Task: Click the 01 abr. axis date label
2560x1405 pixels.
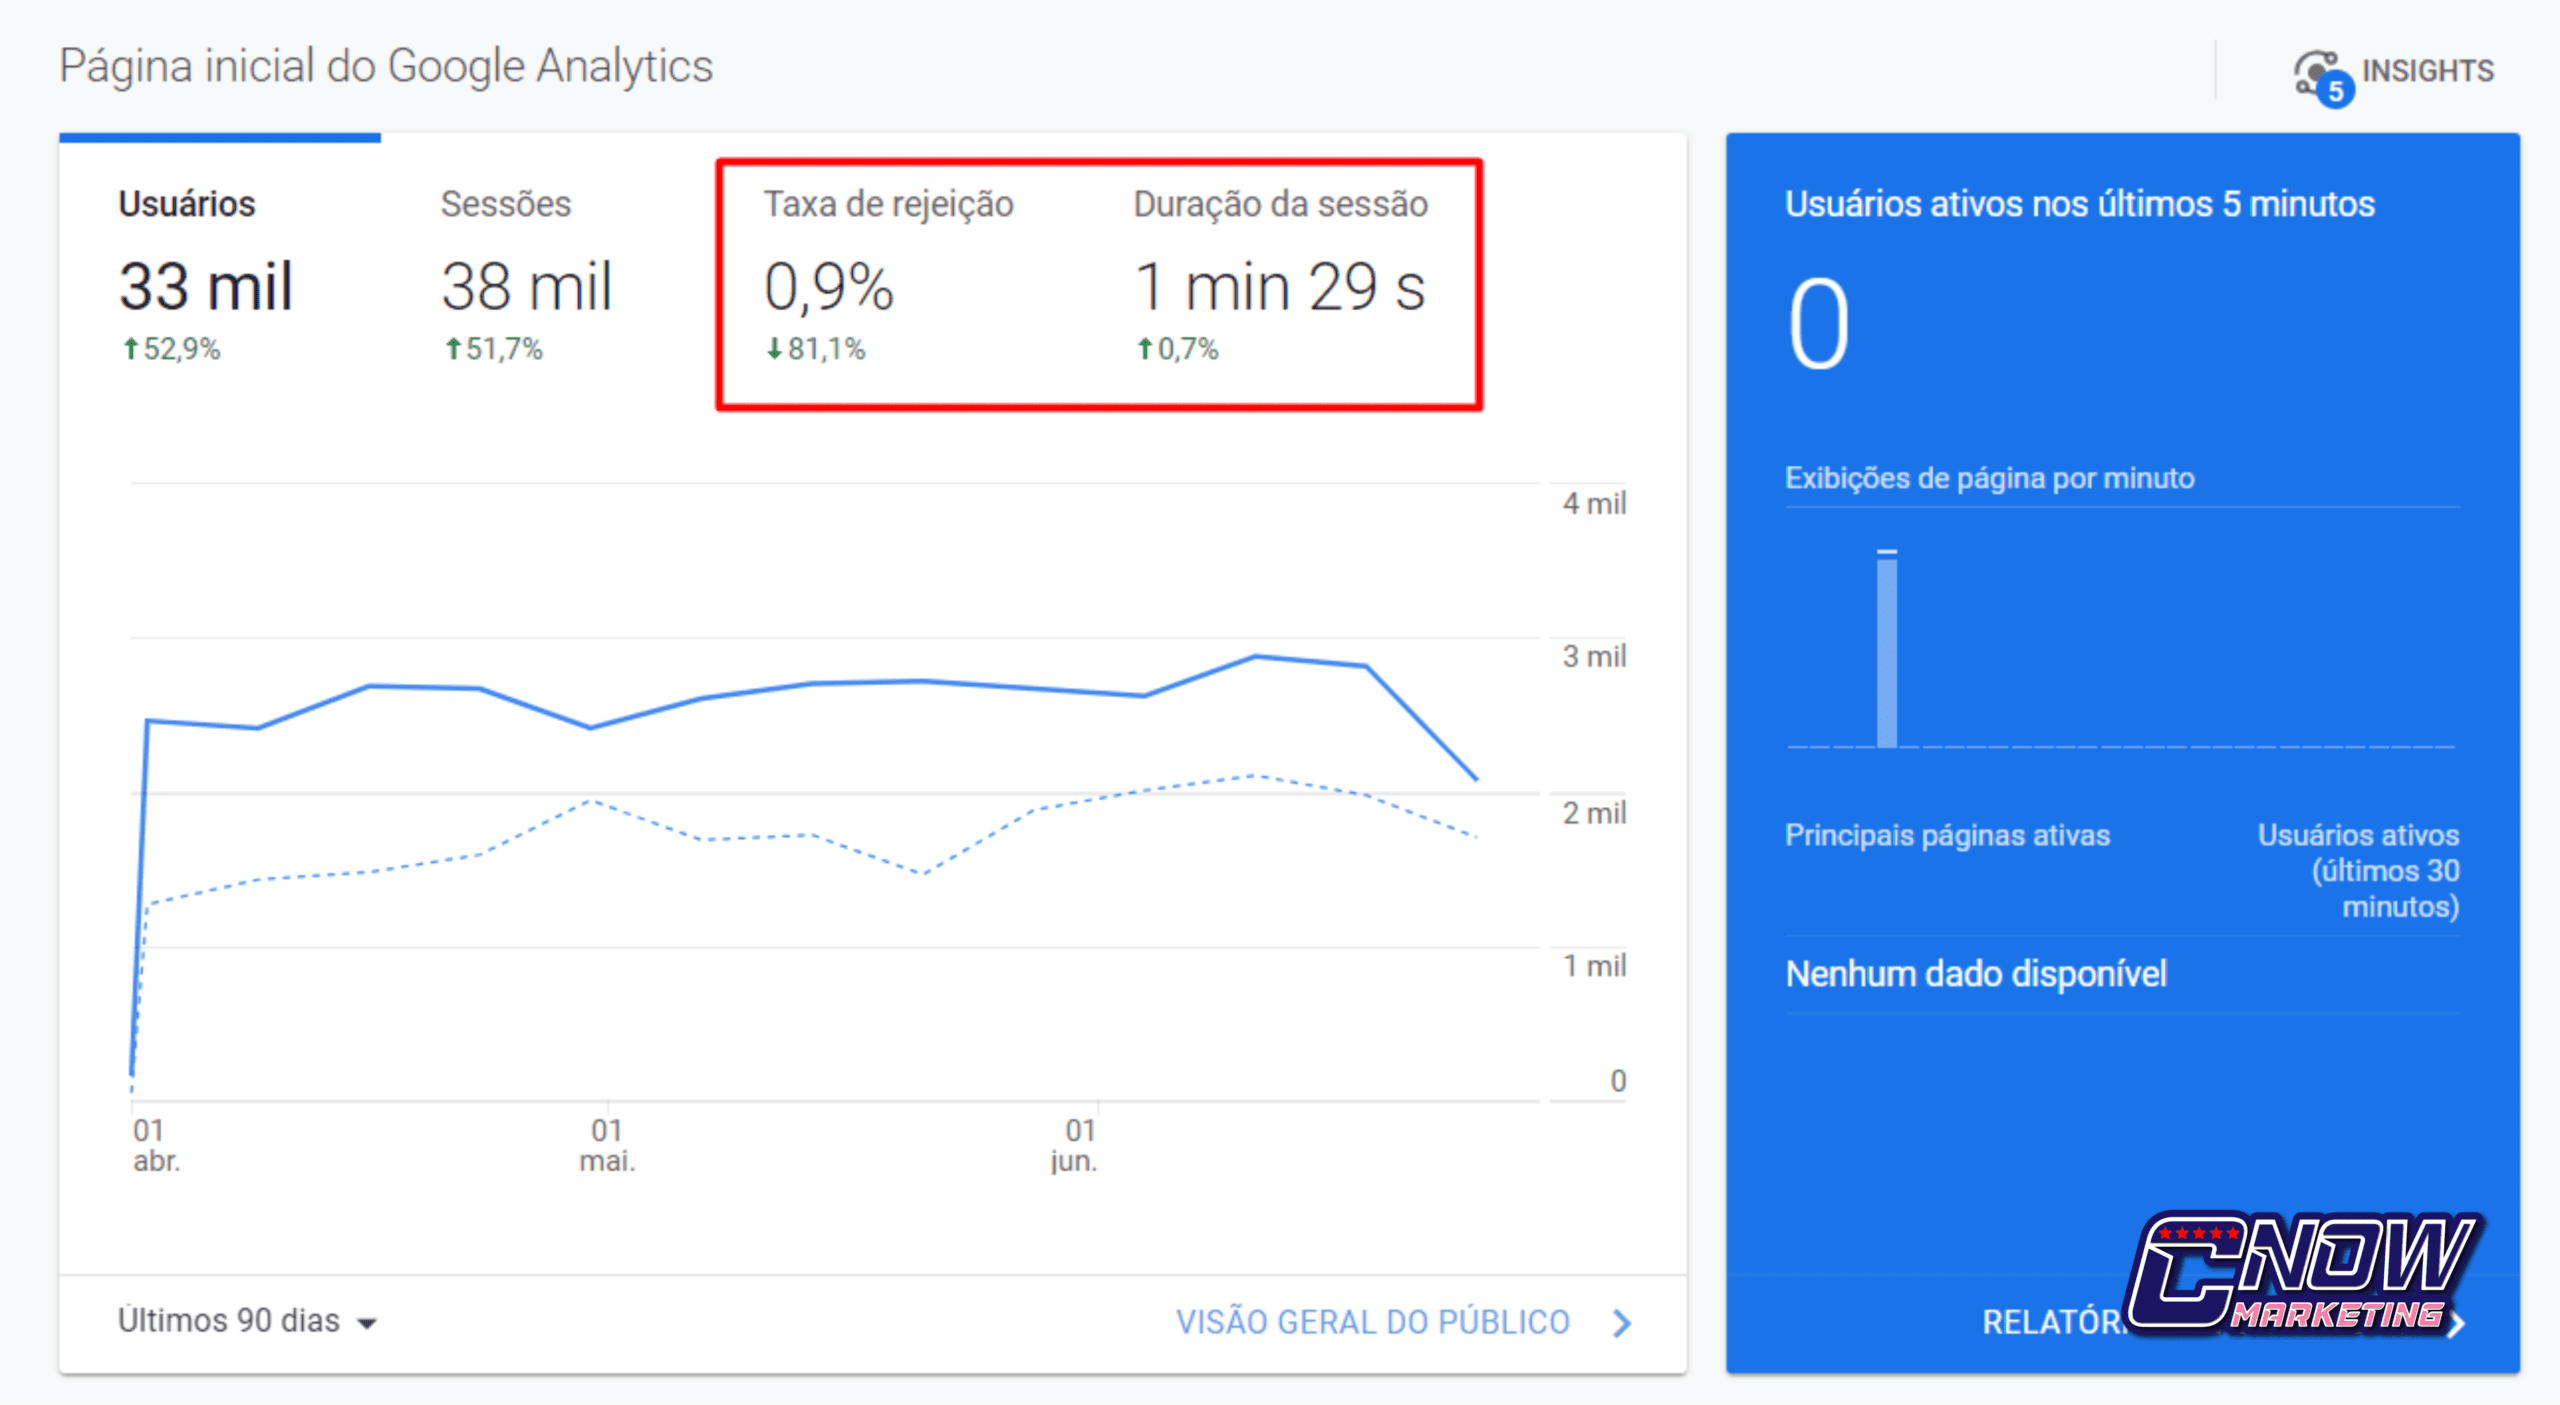Action: tap(156, 1145)
